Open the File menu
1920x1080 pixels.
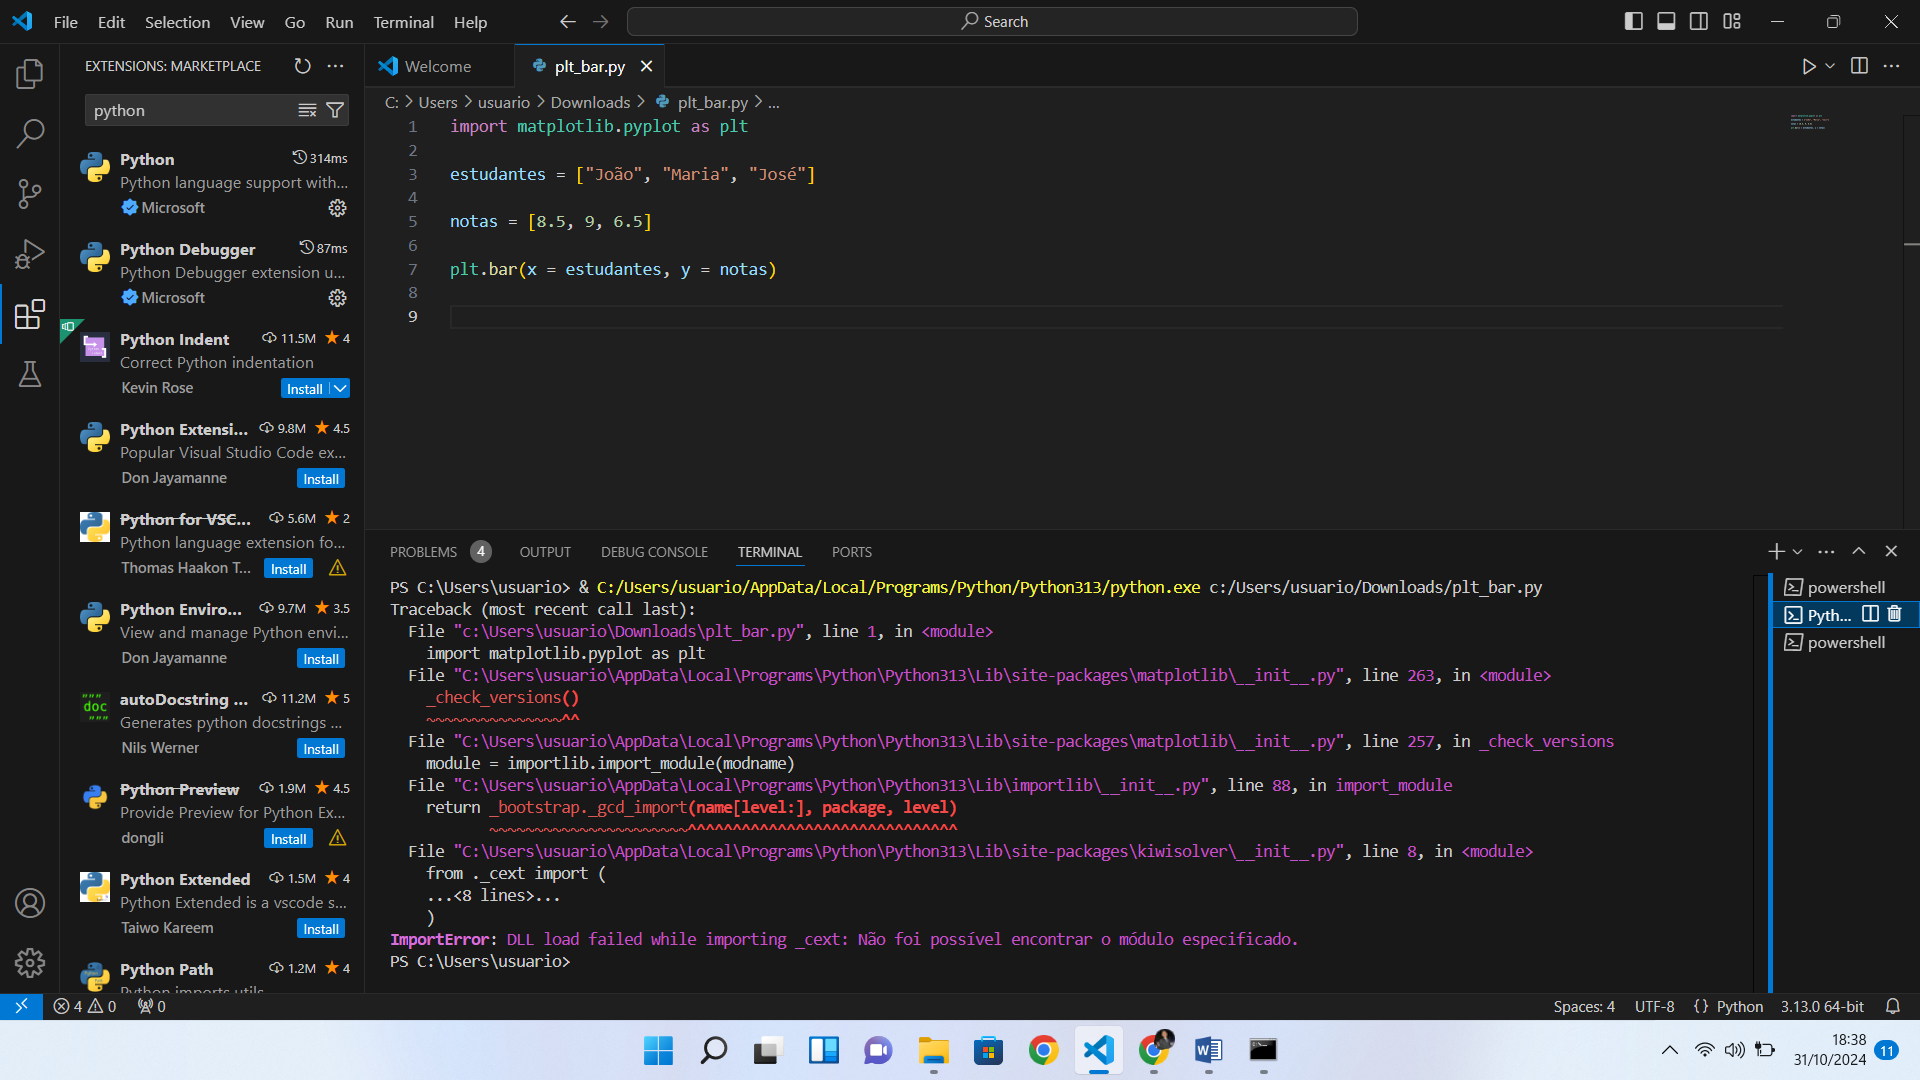[x=66, y=22]
